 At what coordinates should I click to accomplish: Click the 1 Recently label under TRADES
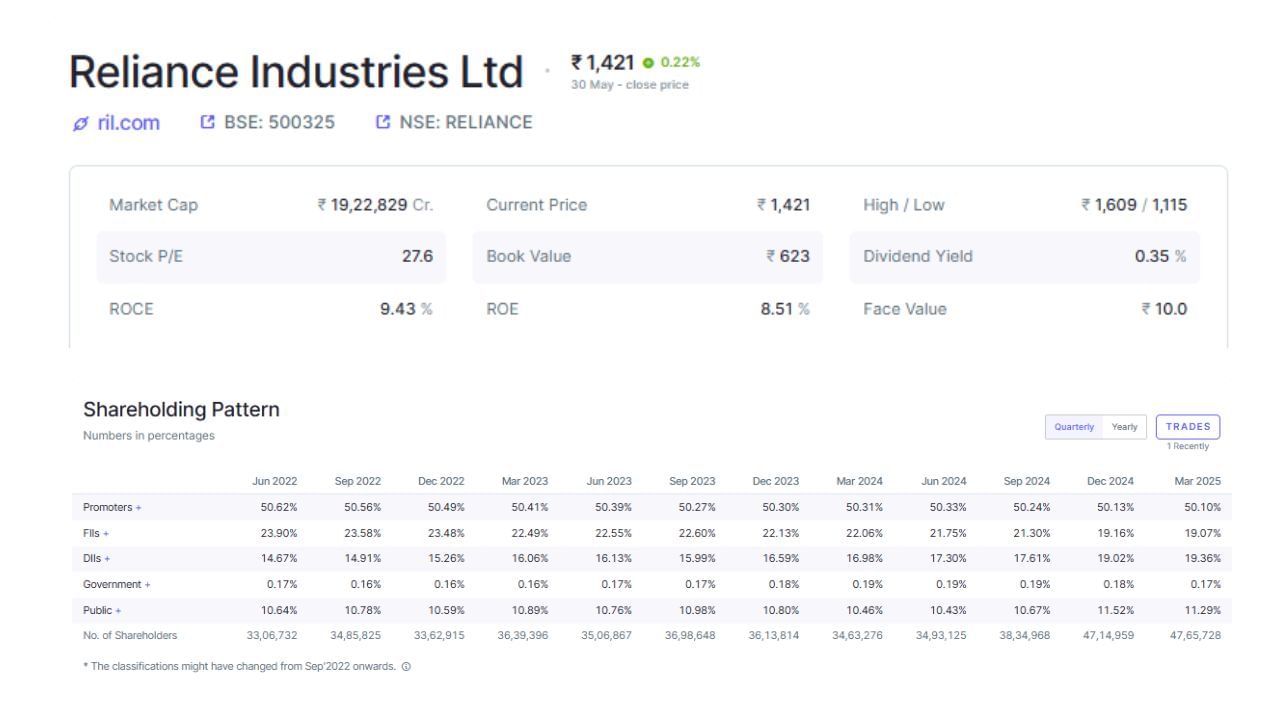1188,446
